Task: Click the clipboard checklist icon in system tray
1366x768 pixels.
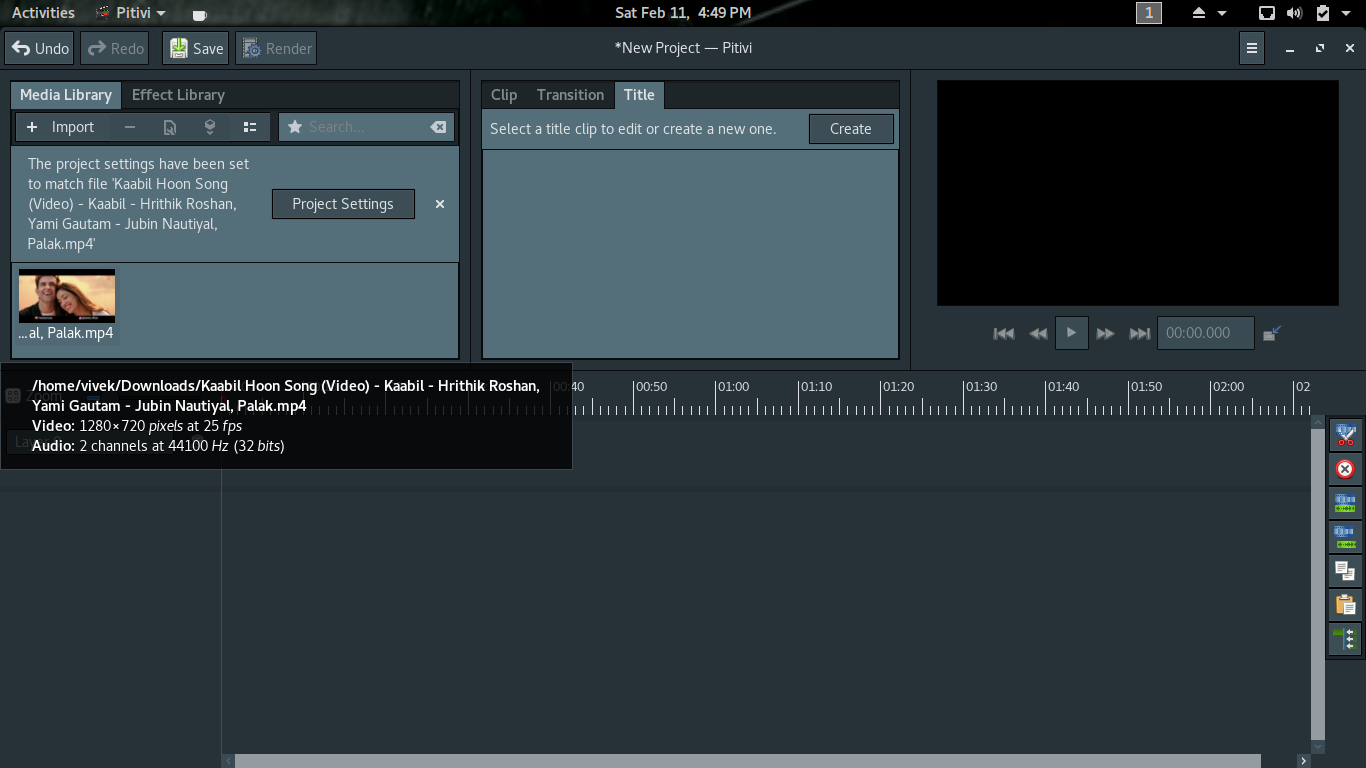Action: pyautogui.click(x=1322, y=13)
